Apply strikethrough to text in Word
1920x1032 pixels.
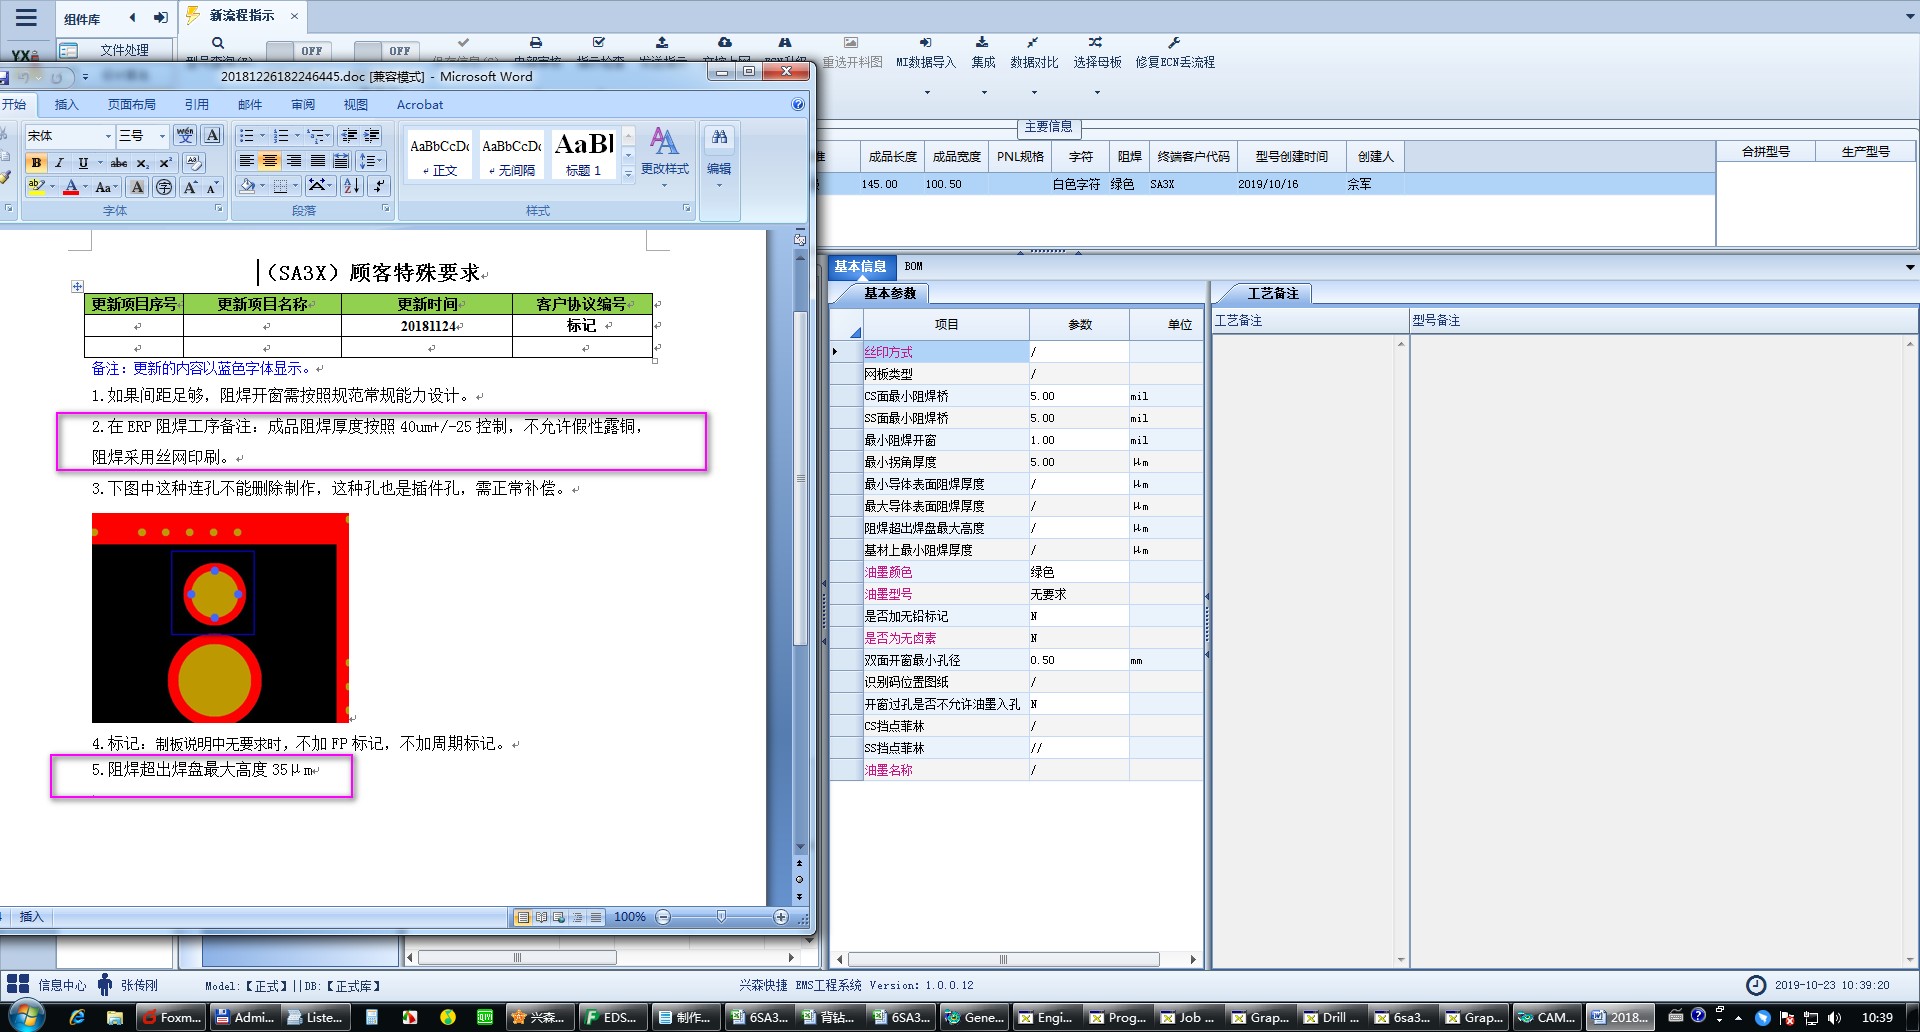(x=119, y=163)
